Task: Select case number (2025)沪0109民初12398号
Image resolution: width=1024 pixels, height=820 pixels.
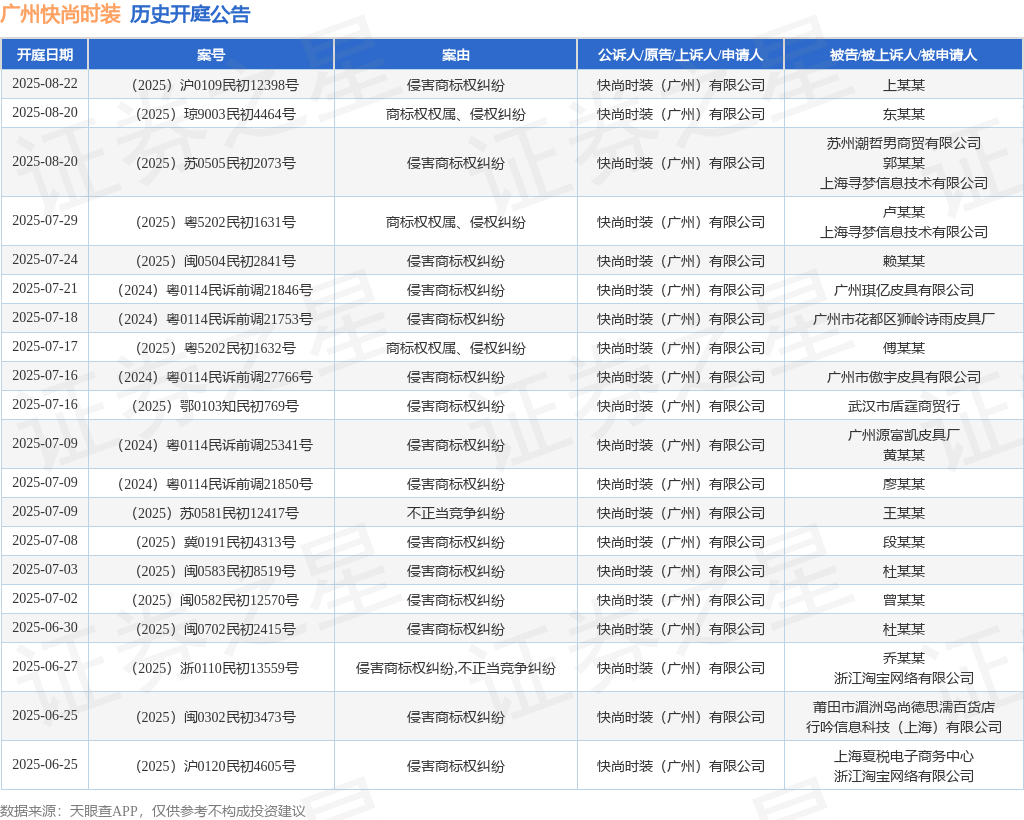Action: (215, 85)
